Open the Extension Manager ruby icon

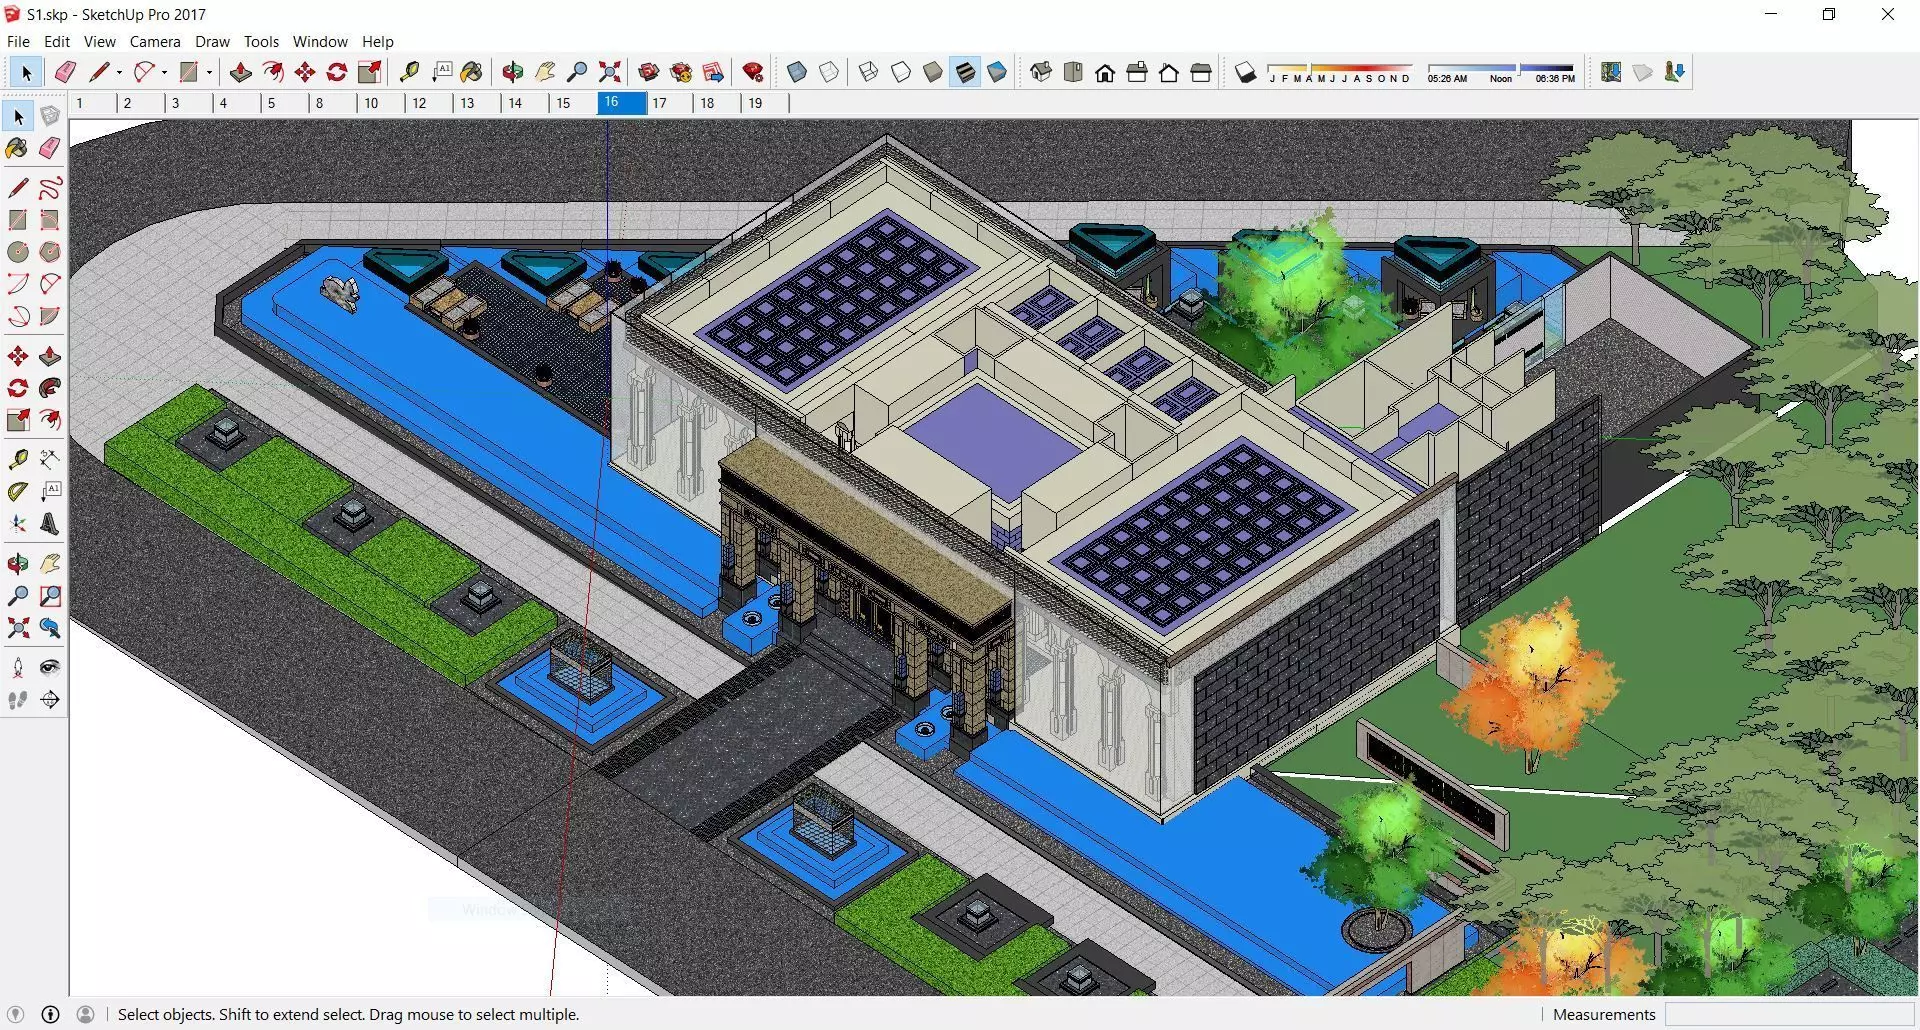(754, 72)
